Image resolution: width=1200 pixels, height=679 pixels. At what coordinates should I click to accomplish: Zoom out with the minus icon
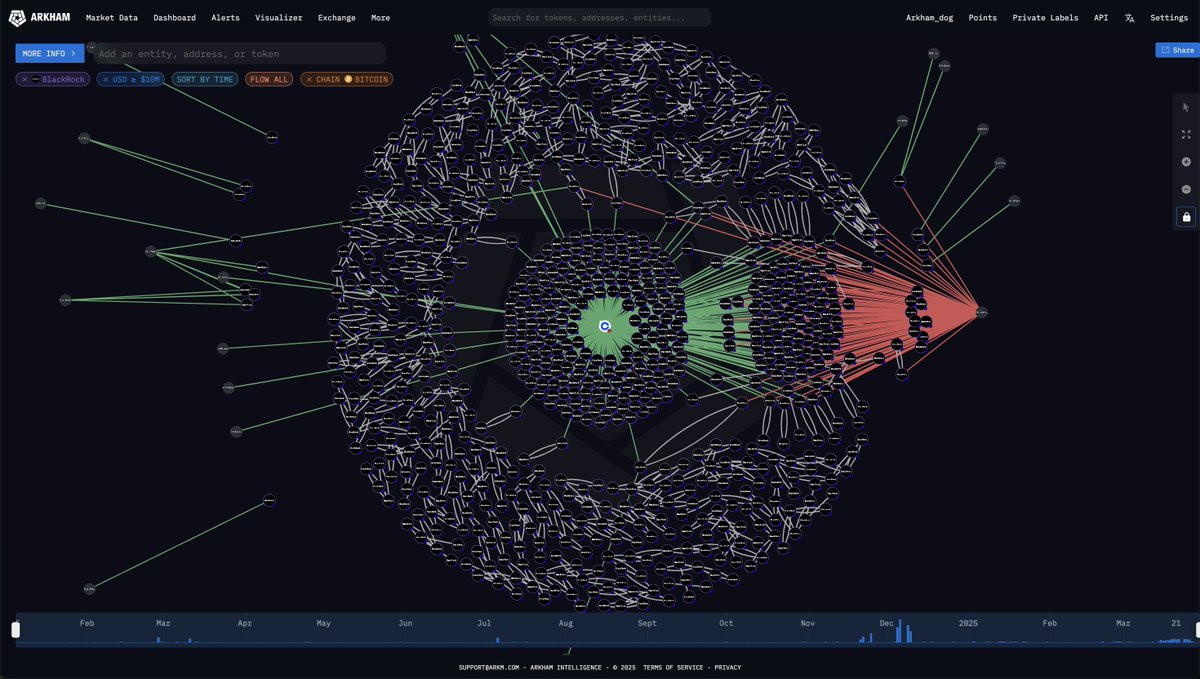click(1186, 189)
